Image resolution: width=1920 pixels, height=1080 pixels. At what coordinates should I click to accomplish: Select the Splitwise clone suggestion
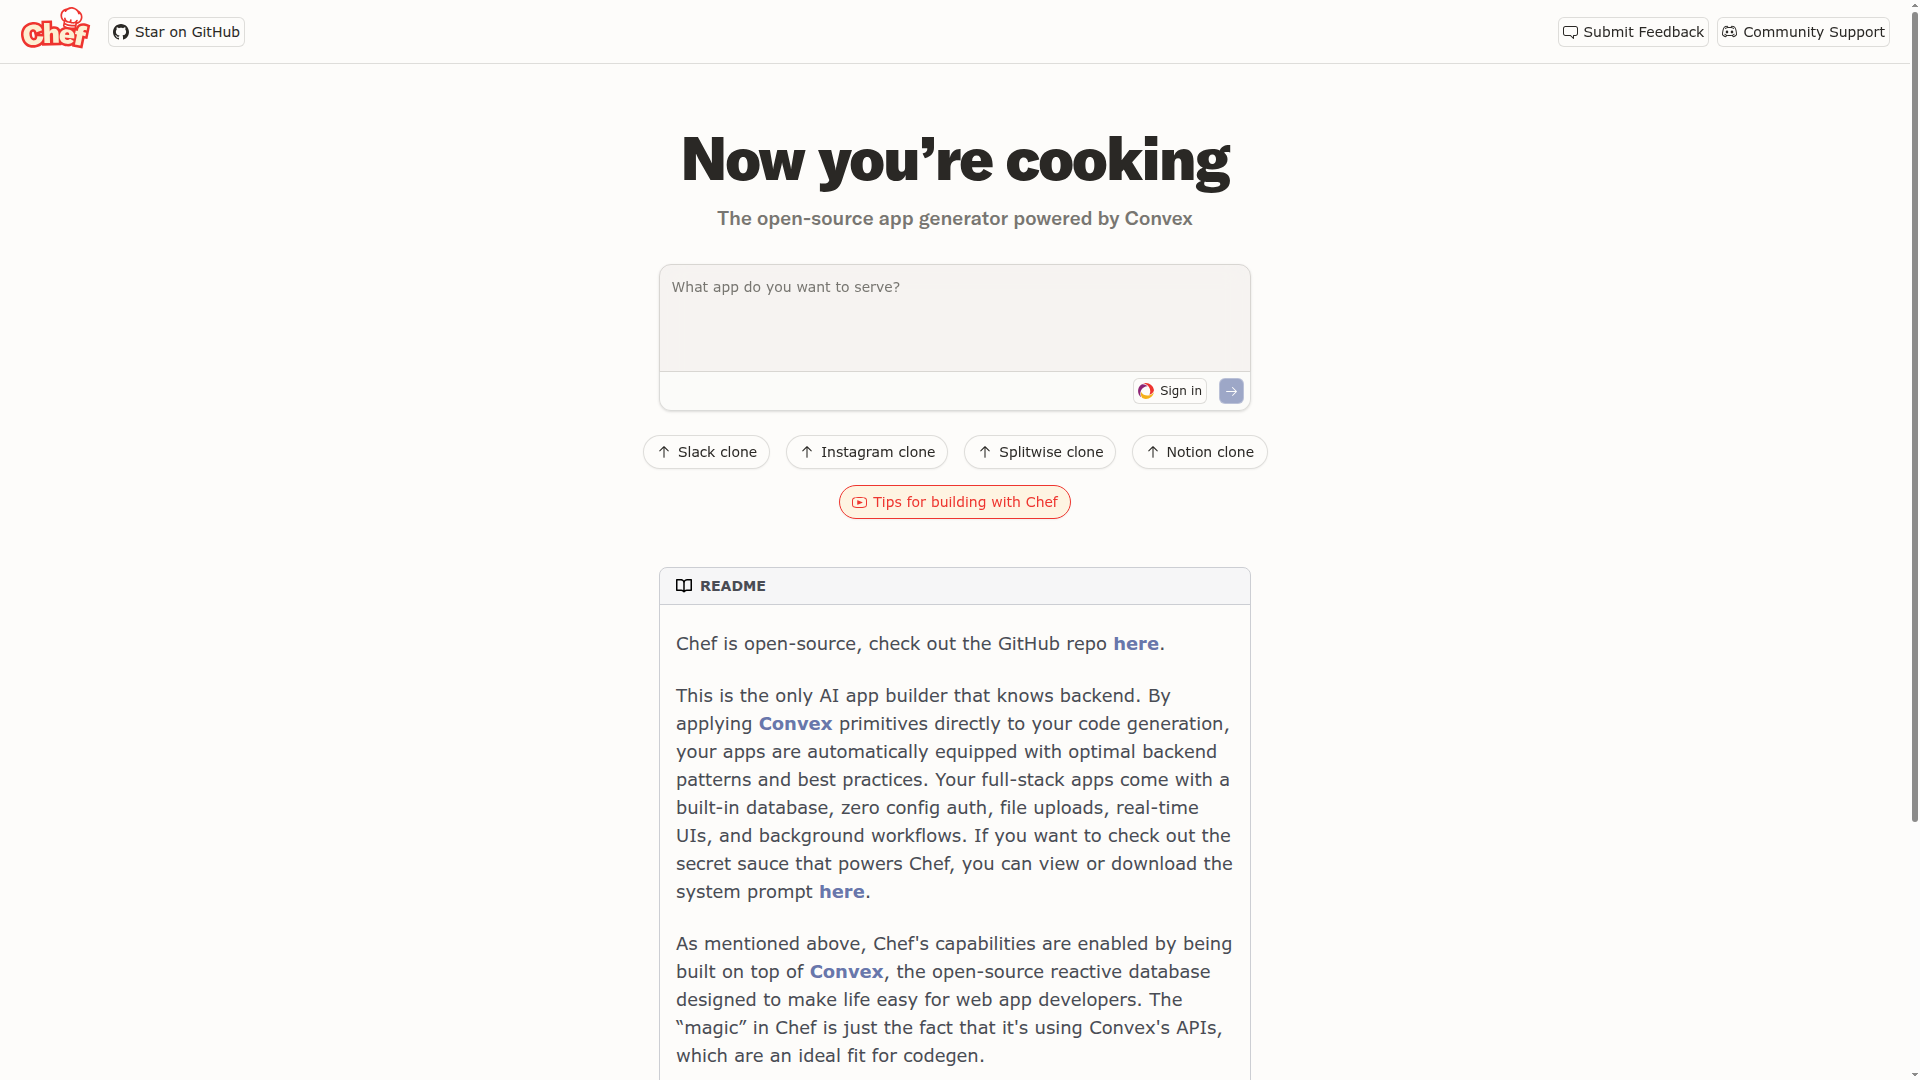point(1039,452)
